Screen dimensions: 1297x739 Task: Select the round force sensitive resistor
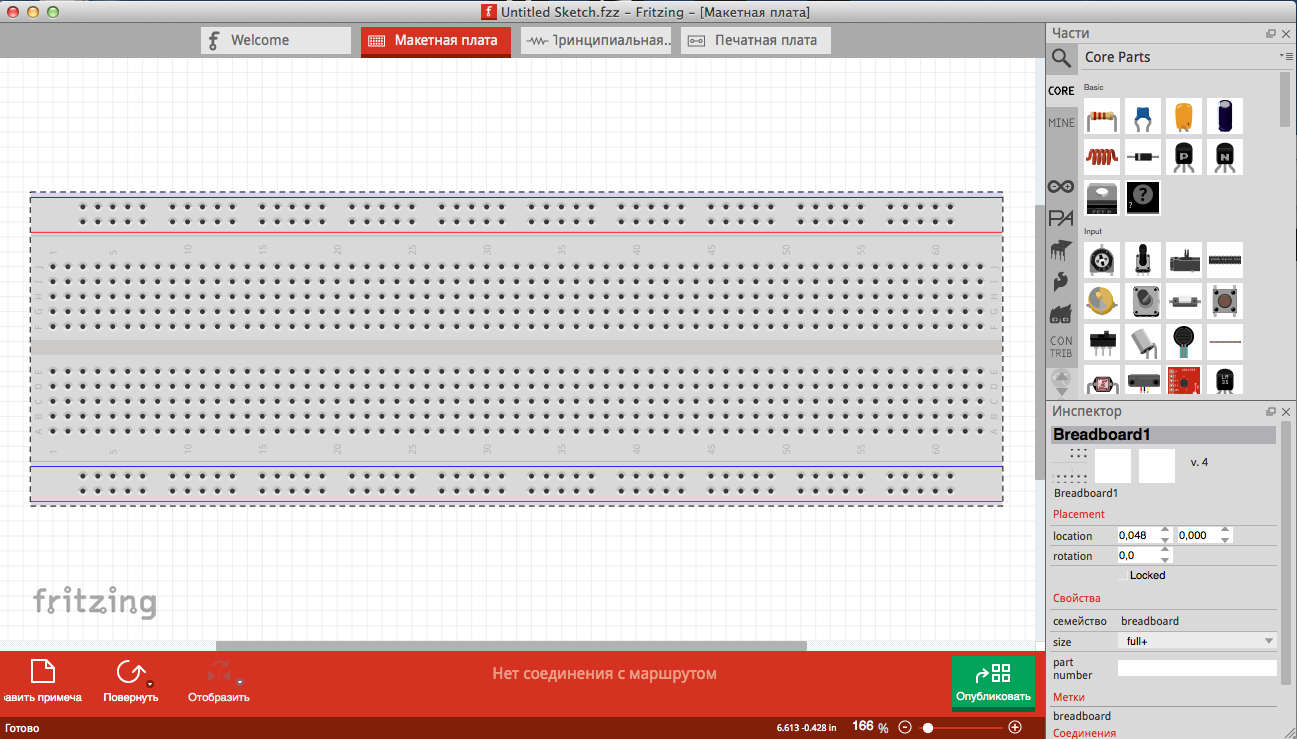(x=1184, y=342)
